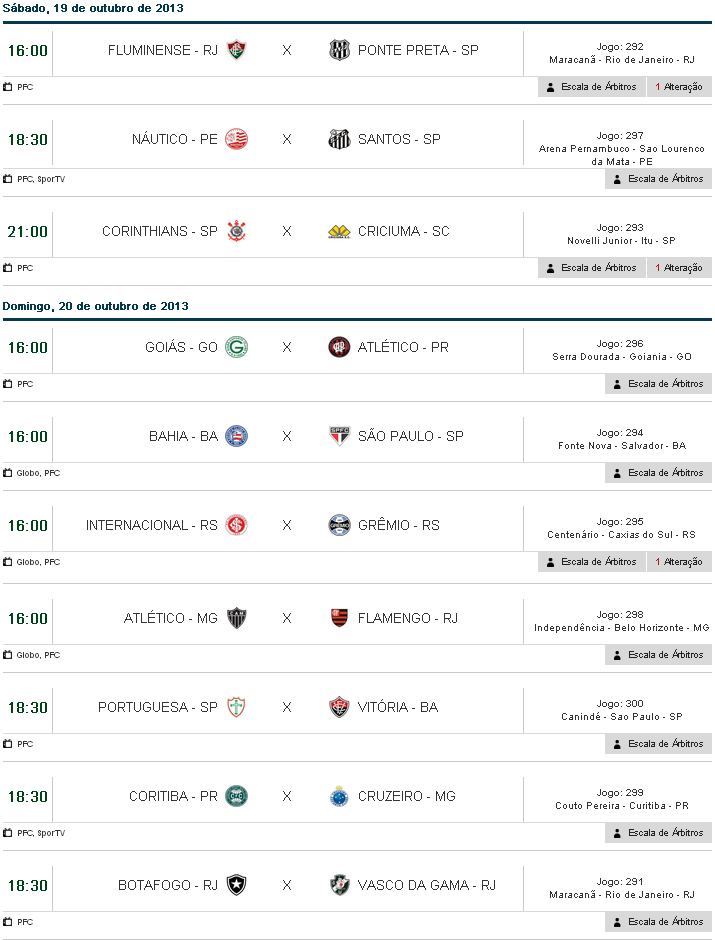The height and width of the screenshot is (940, 715).
Task: Click the Goiás green crest
Action: (236, 347)
